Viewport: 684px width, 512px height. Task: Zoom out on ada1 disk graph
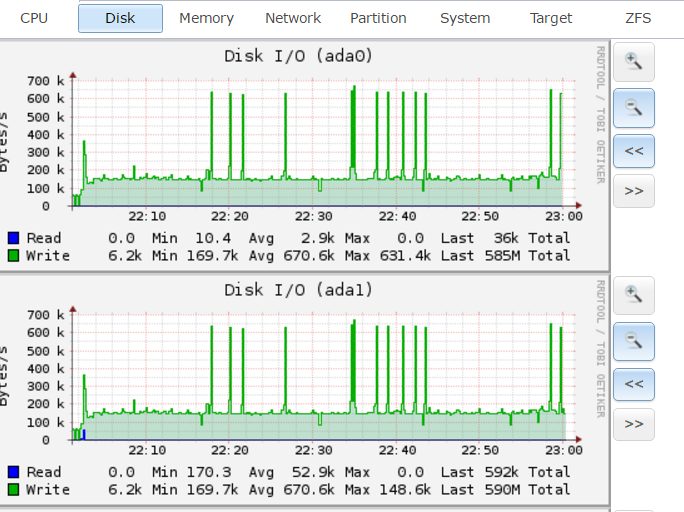point(634,341)
